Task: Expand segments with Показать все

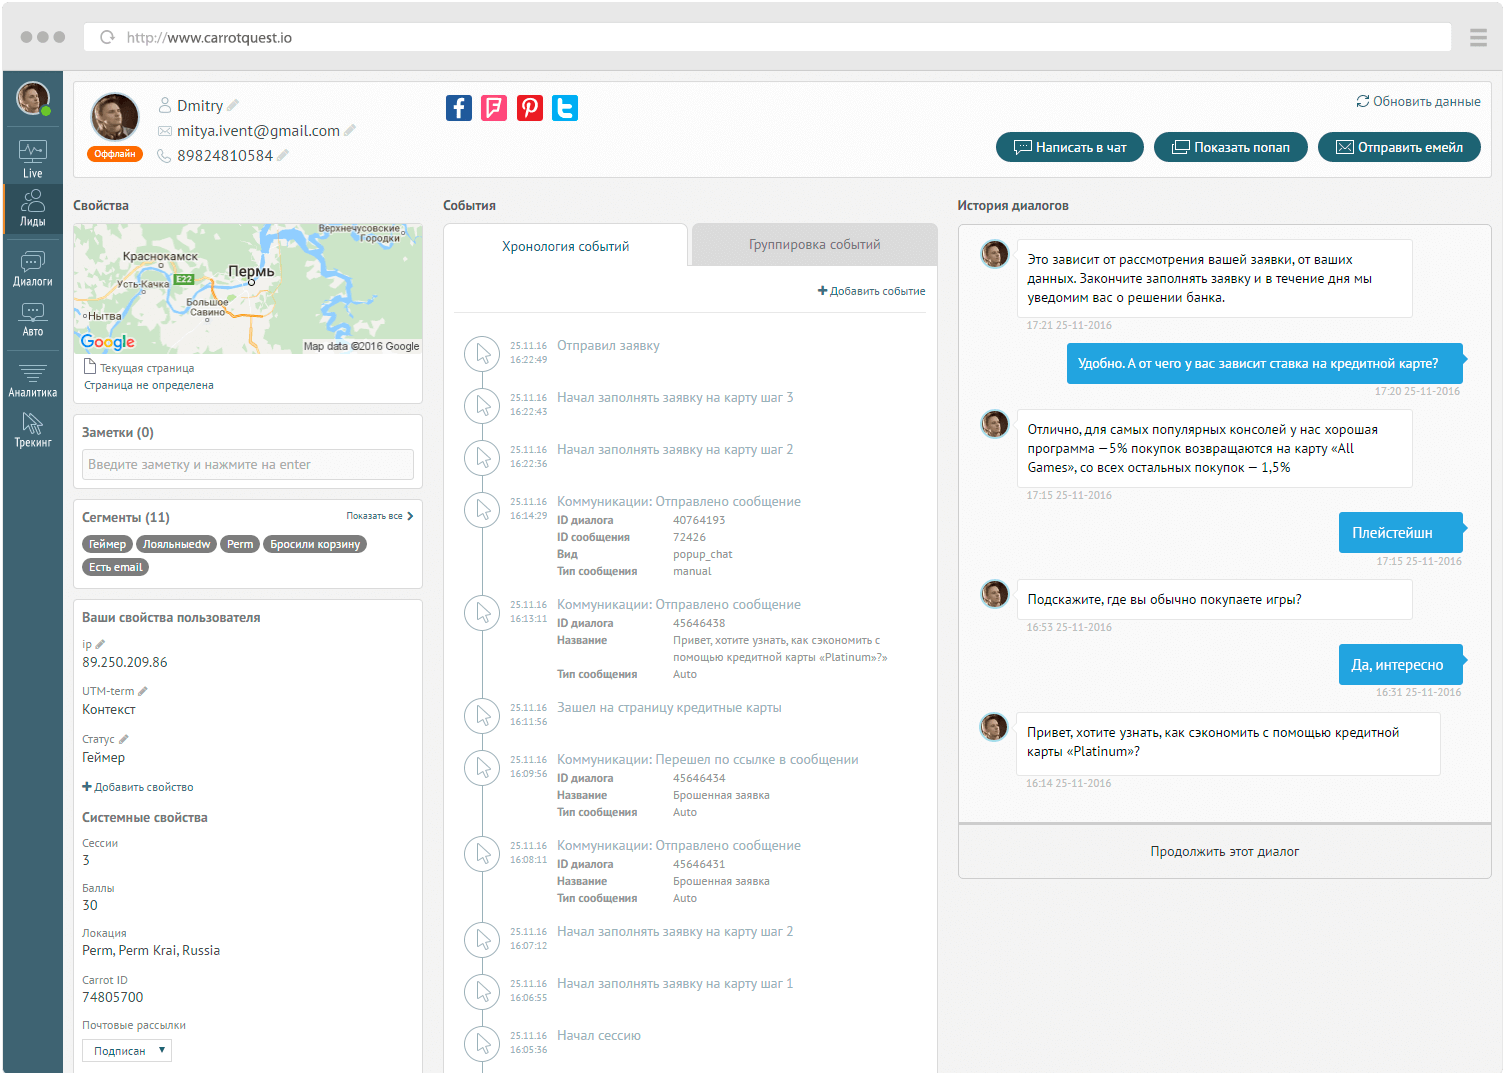Action: point(380,516)
